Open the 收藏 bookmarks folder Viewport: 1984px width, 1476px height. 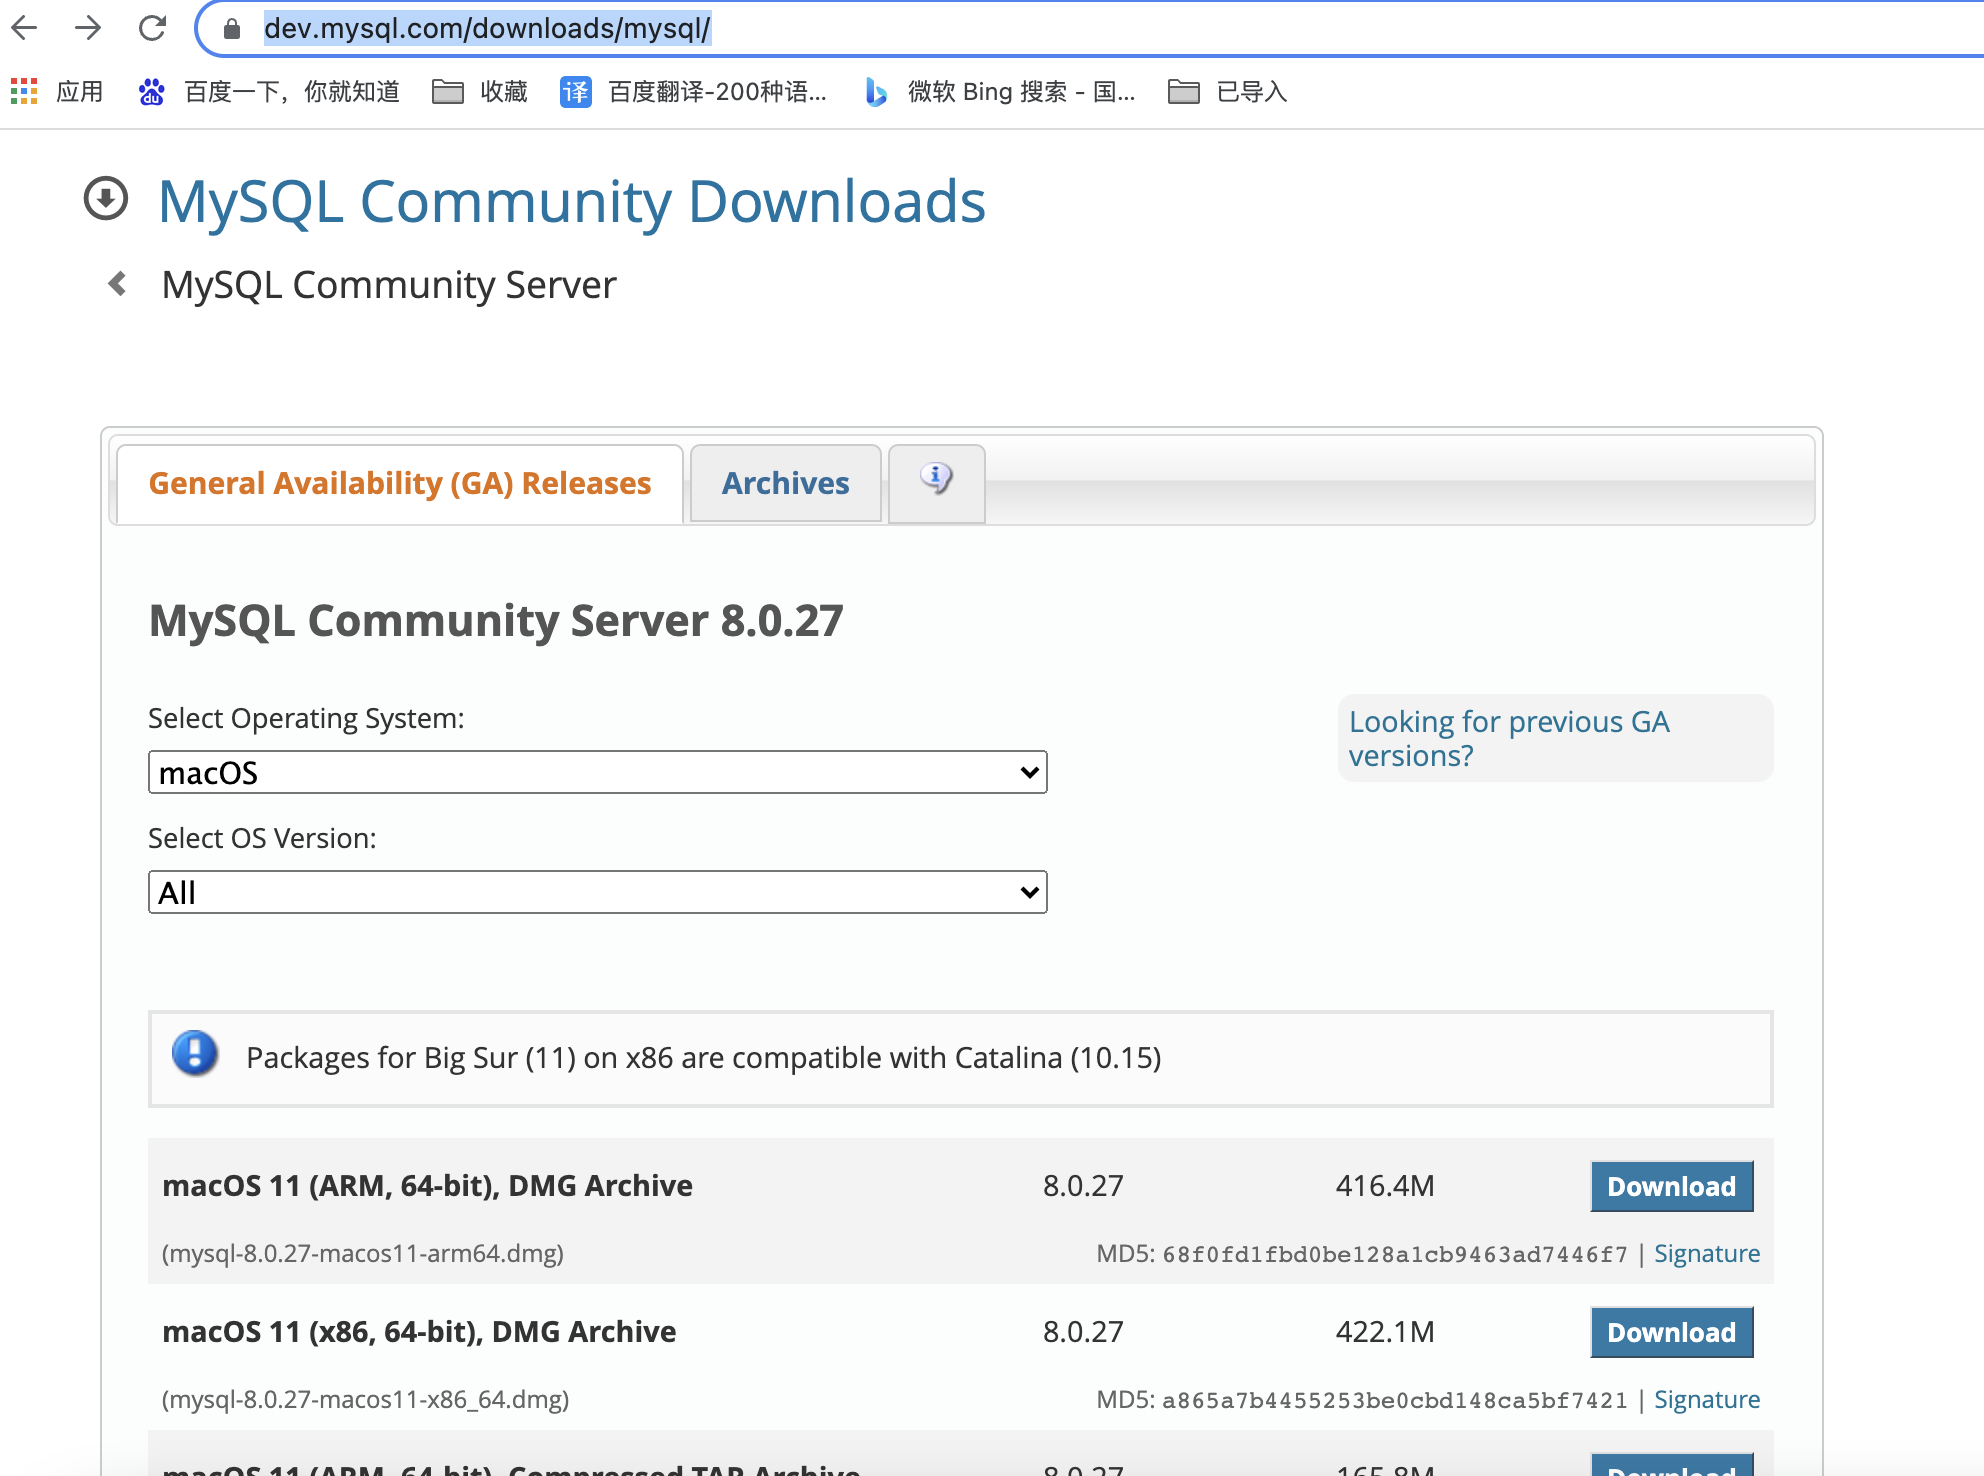pos(480,92)
